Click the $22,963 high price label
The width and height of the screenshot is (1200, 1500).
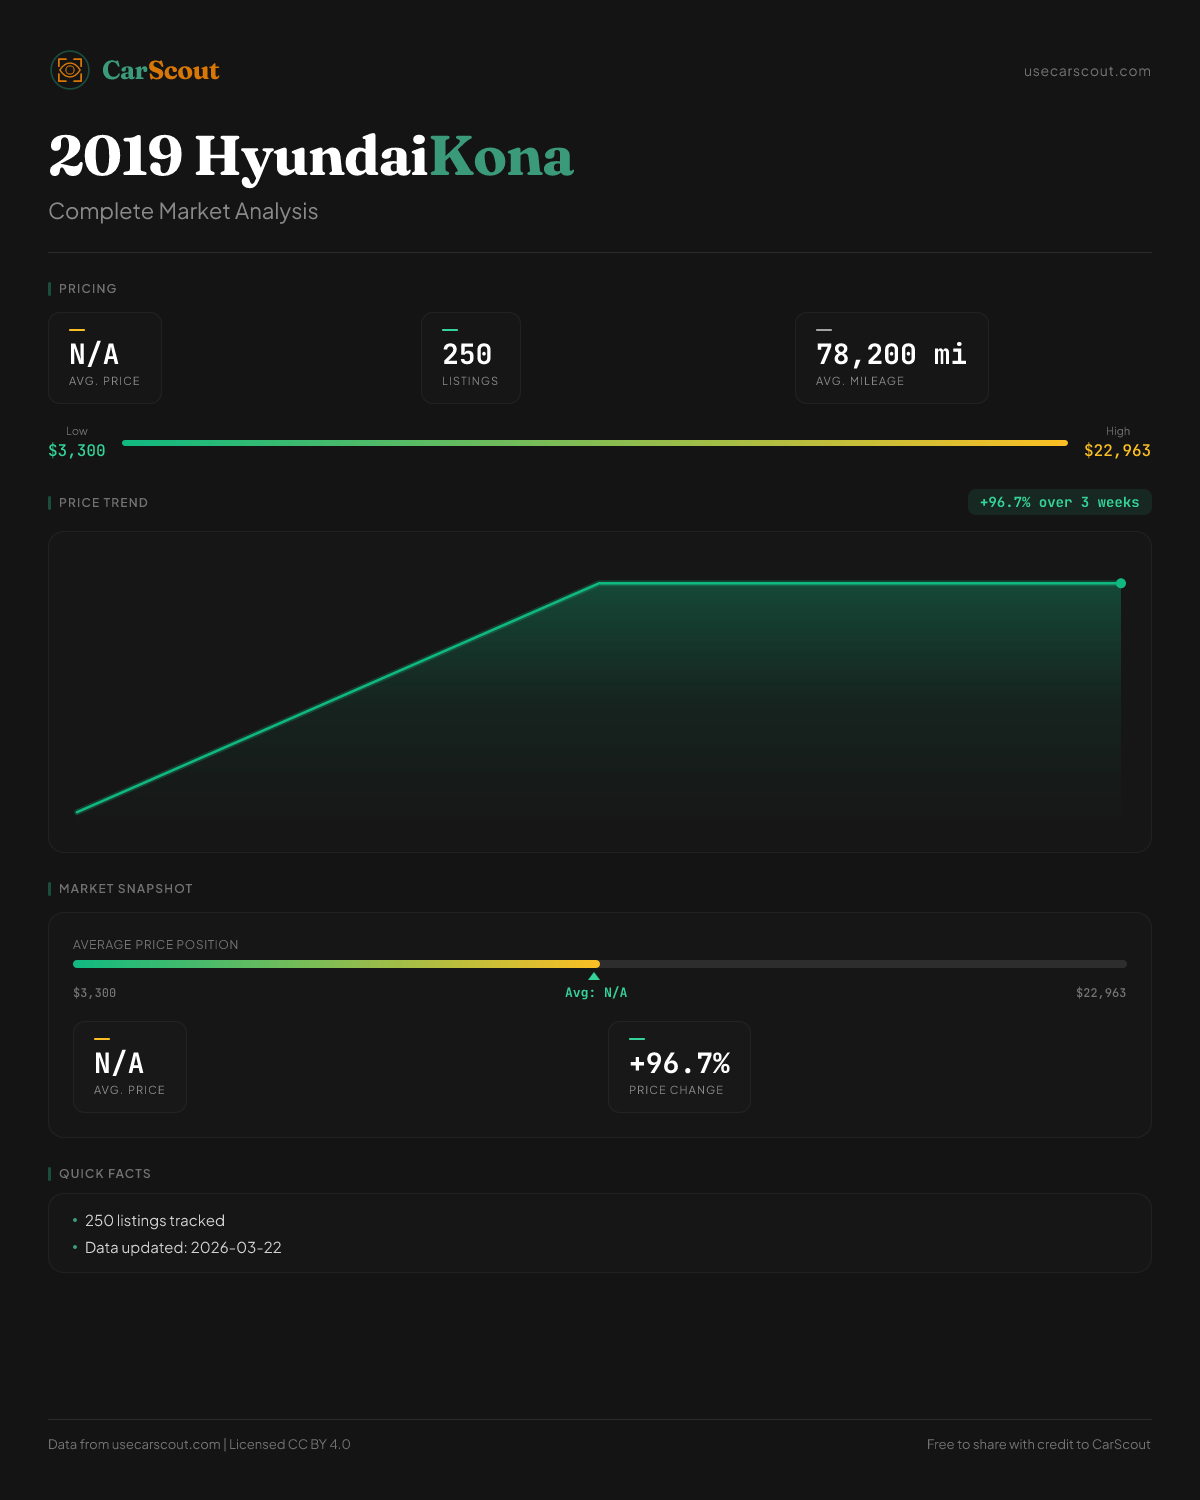click(x=1117, y=451)
